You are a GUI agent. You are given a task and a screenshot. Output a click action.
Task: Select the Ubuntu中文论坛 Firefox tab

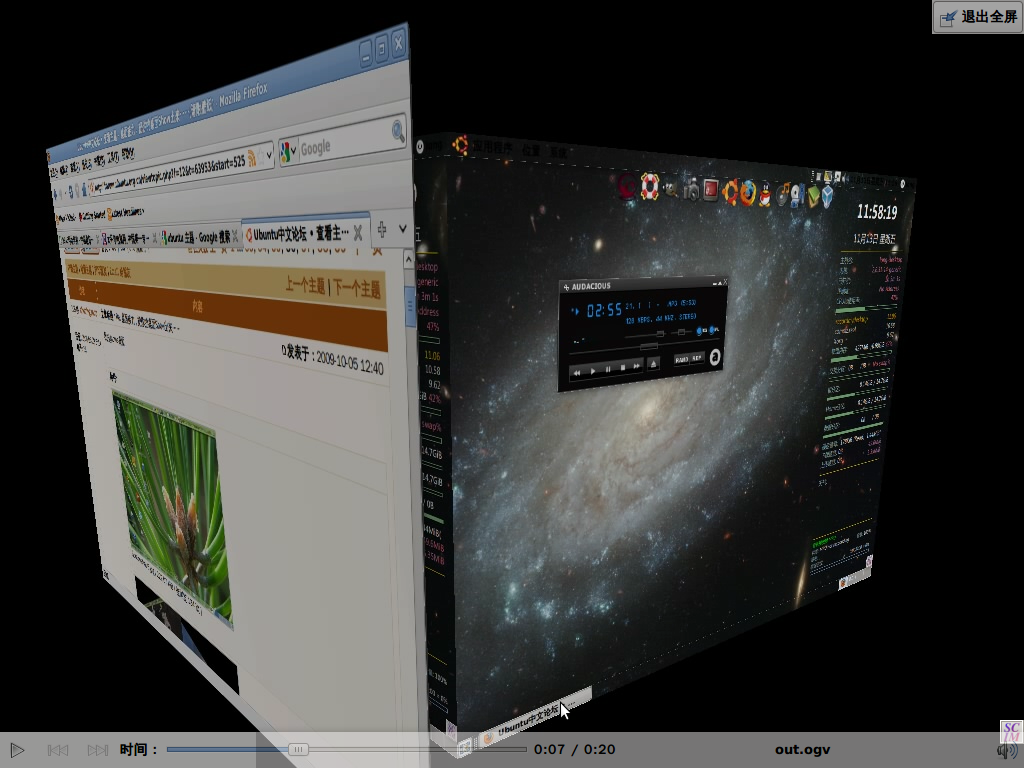coord(300,233)
